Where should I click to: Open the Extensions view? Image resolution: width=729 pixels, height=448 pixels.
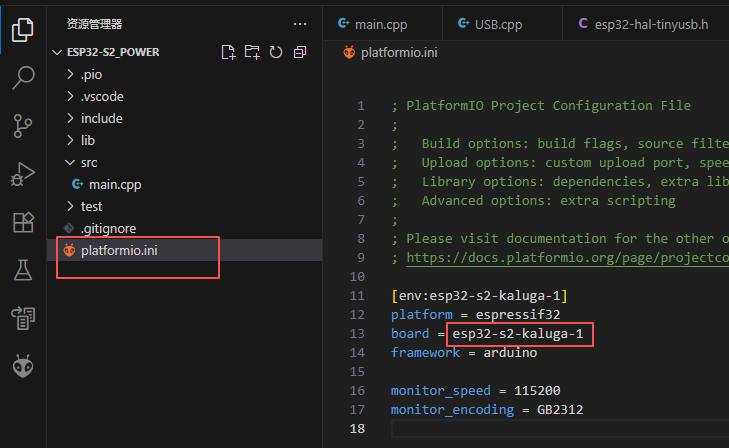click(x=23, y=223)
